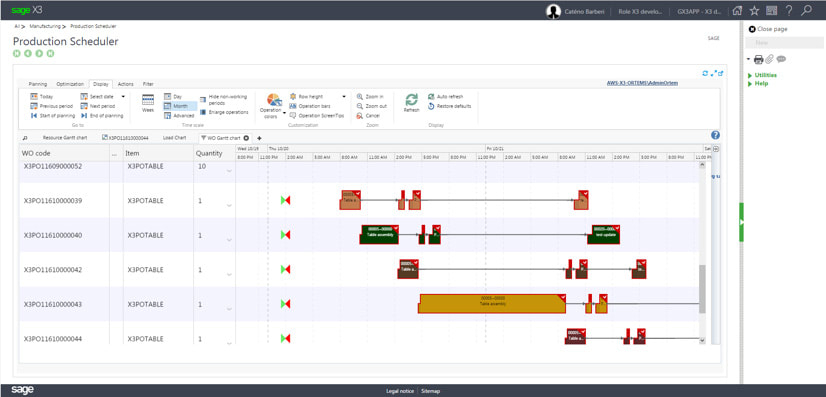Viewport: 826px width, 397px height.
Task: Go to Next period
Action: click(97, 106)
